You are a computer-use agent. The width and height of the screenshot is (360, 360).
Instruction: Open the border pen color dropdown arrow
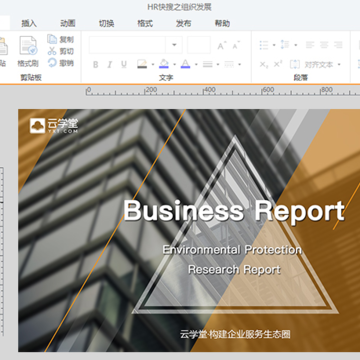[x=153, y=65]
